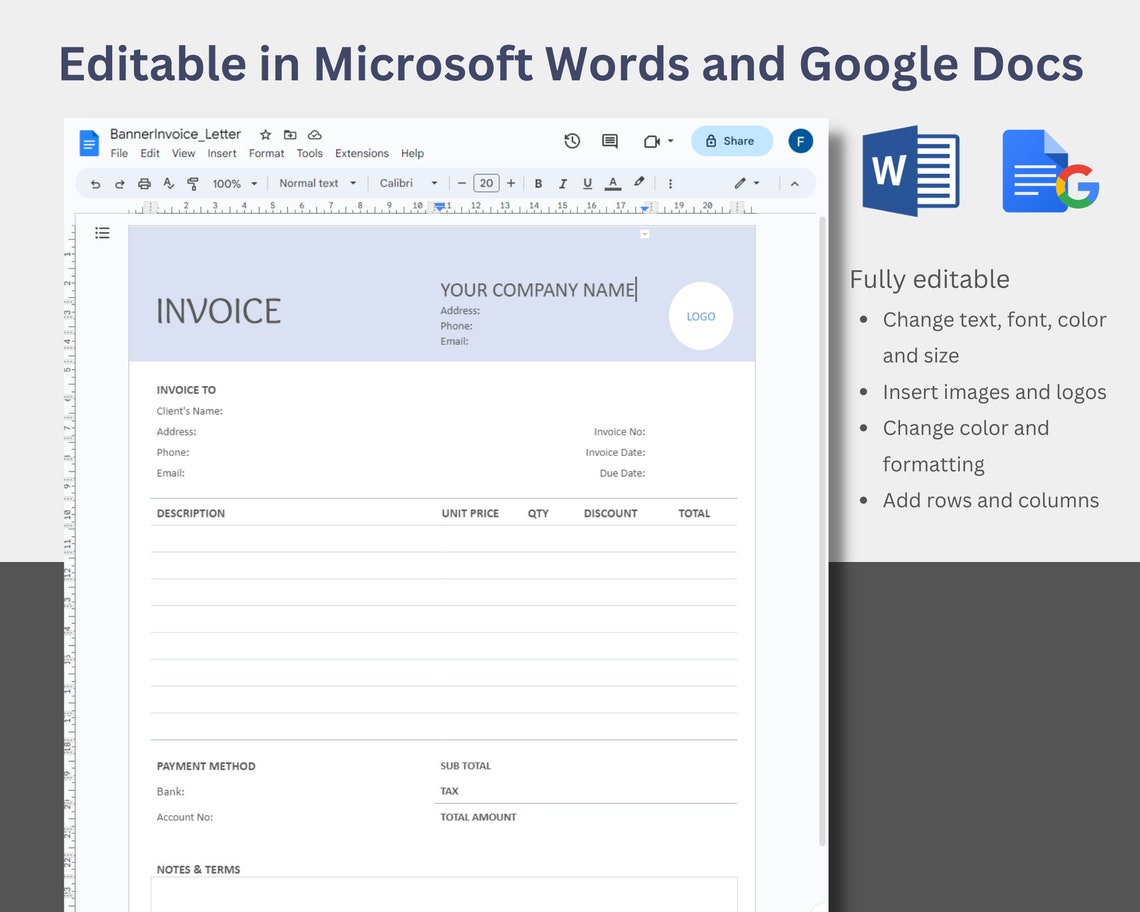Toggle Underline formatting

(x=587, y=183)
